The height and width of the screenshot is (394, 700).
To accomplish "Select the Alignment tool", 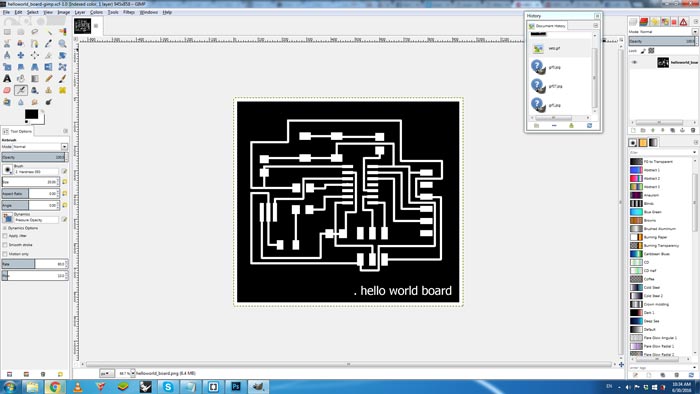I will (x=35, y=55).
